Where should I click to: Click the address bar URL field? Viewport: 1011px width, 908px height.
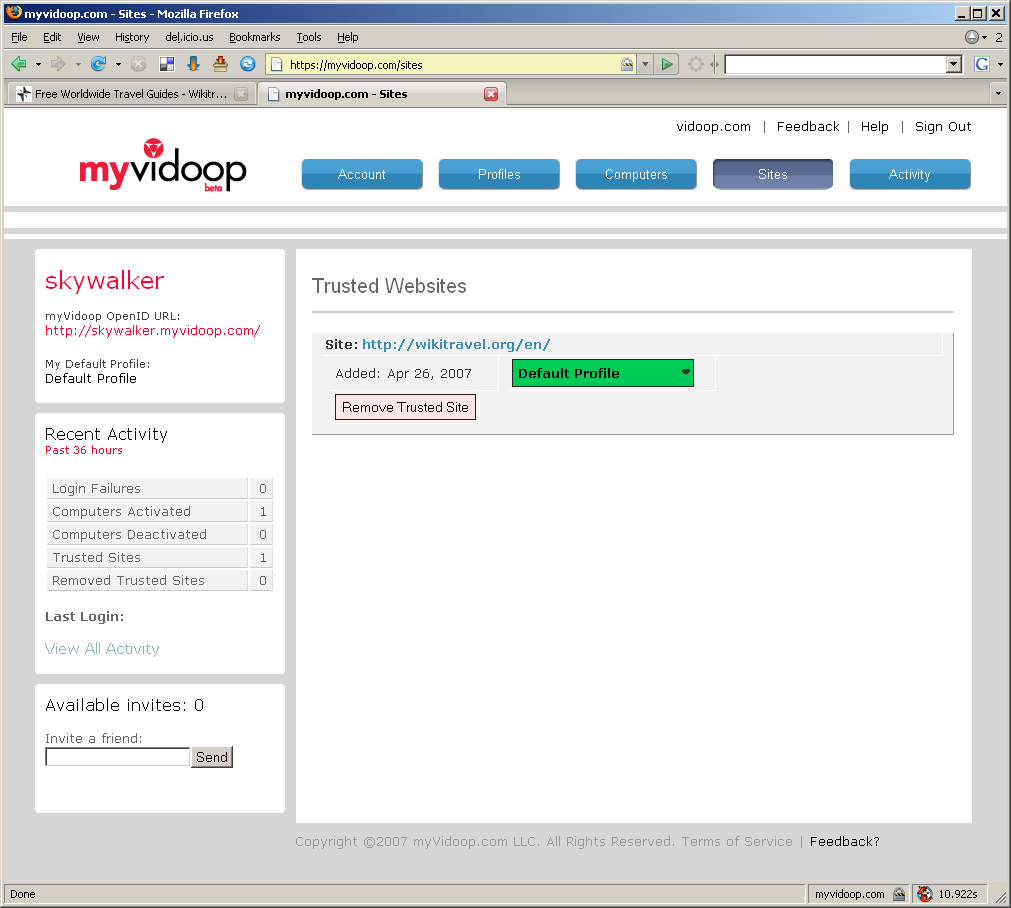(x=451, y=64)
